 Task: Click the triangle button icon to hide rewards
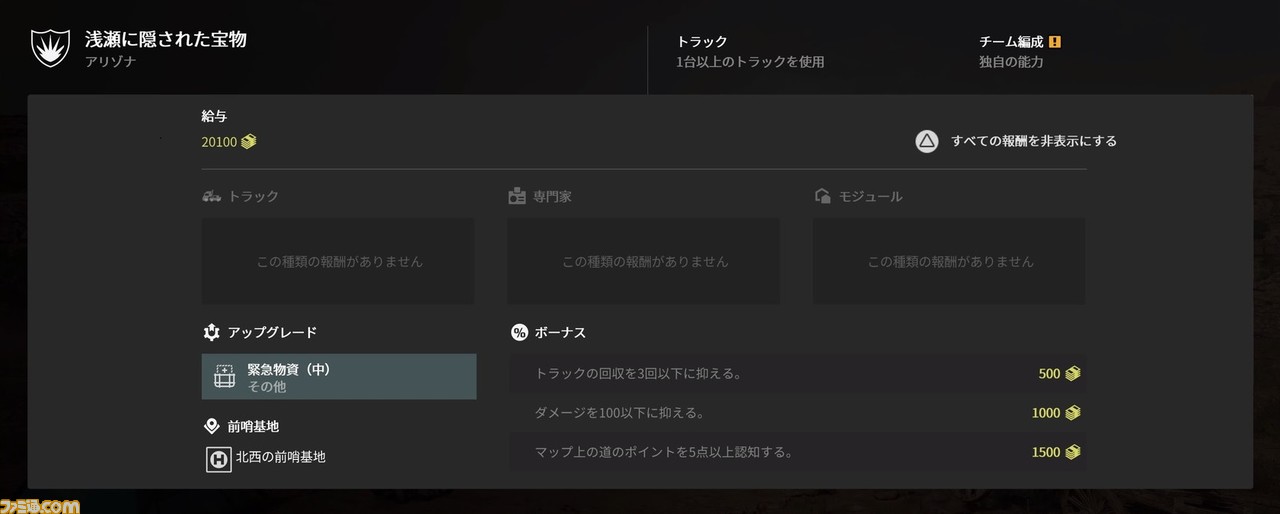(x=927, y=141)
